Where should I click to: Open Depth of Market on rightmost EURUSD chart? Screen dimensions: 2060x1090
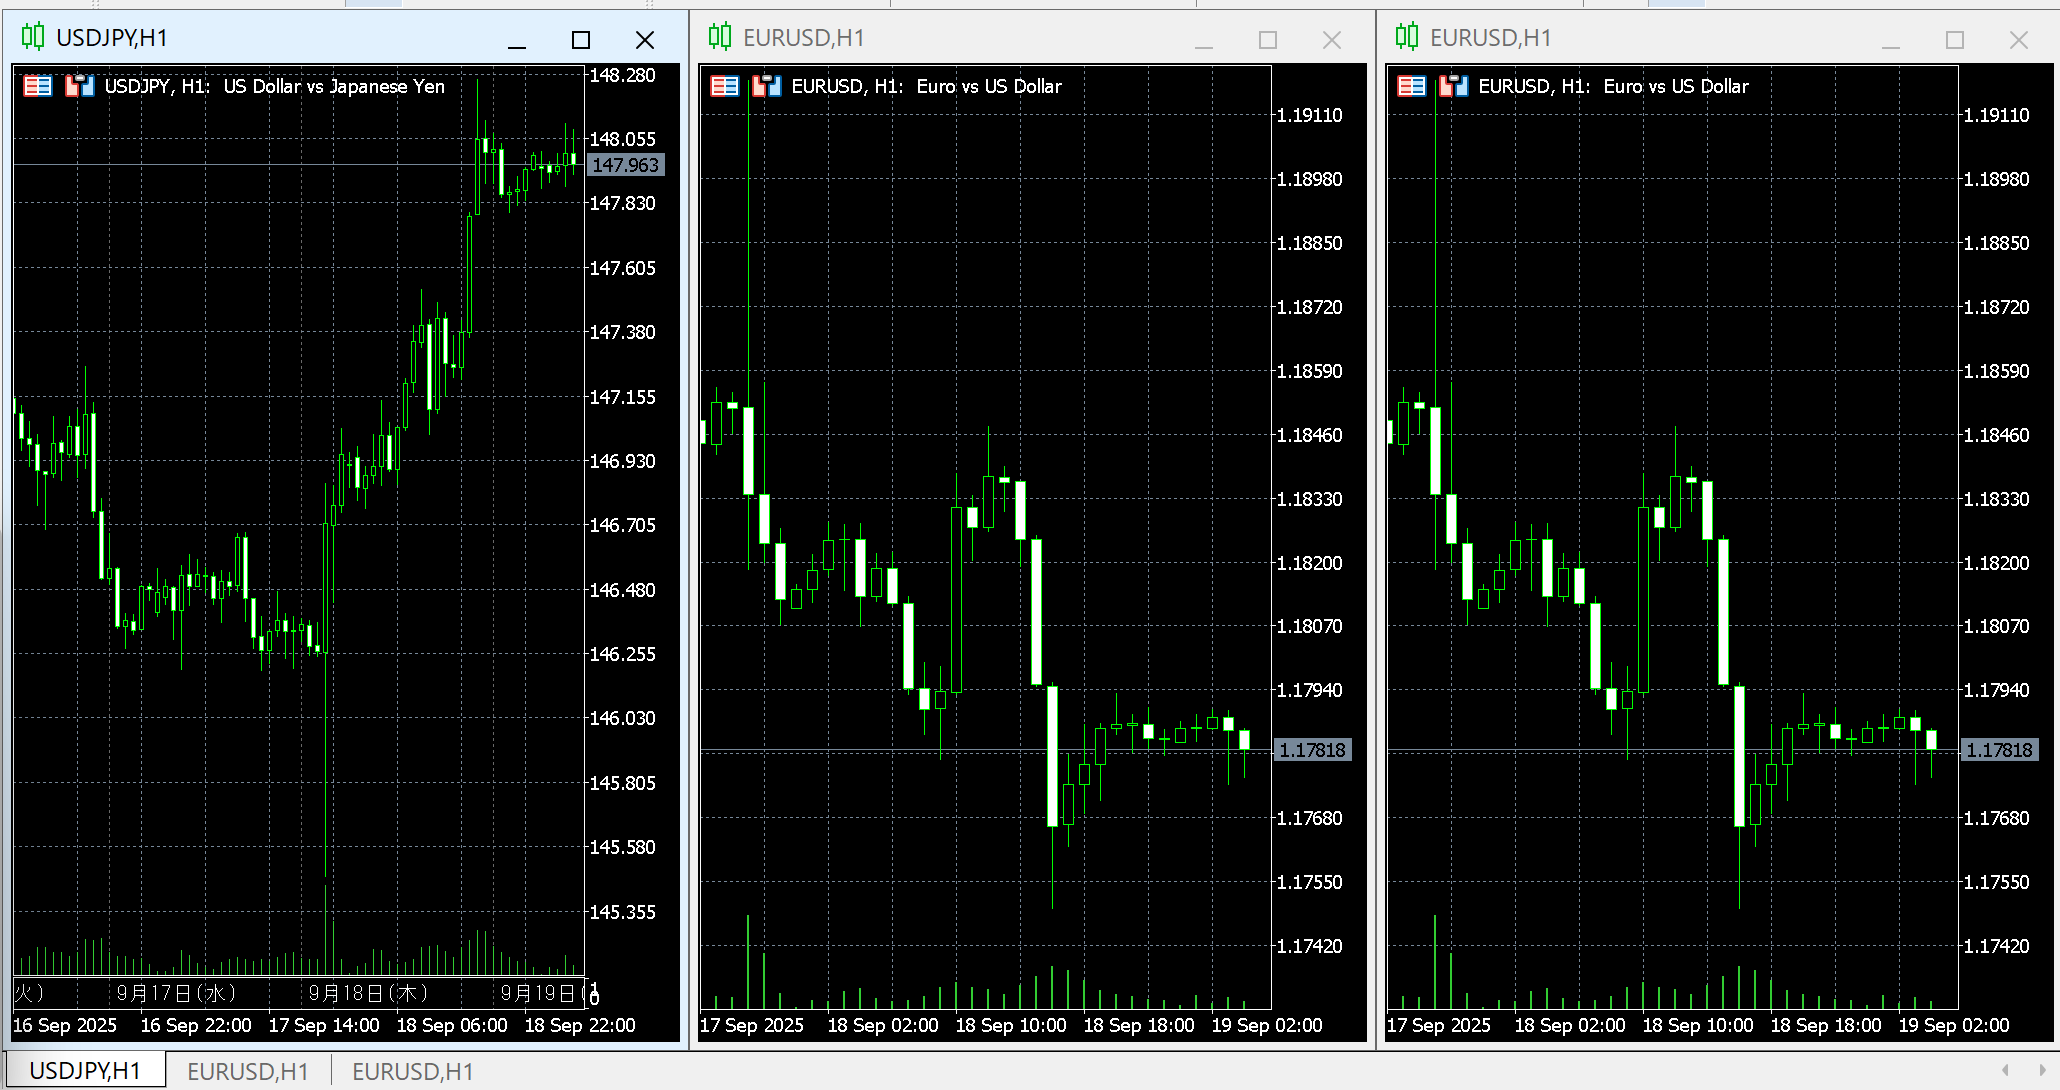tap(1411, 87)
